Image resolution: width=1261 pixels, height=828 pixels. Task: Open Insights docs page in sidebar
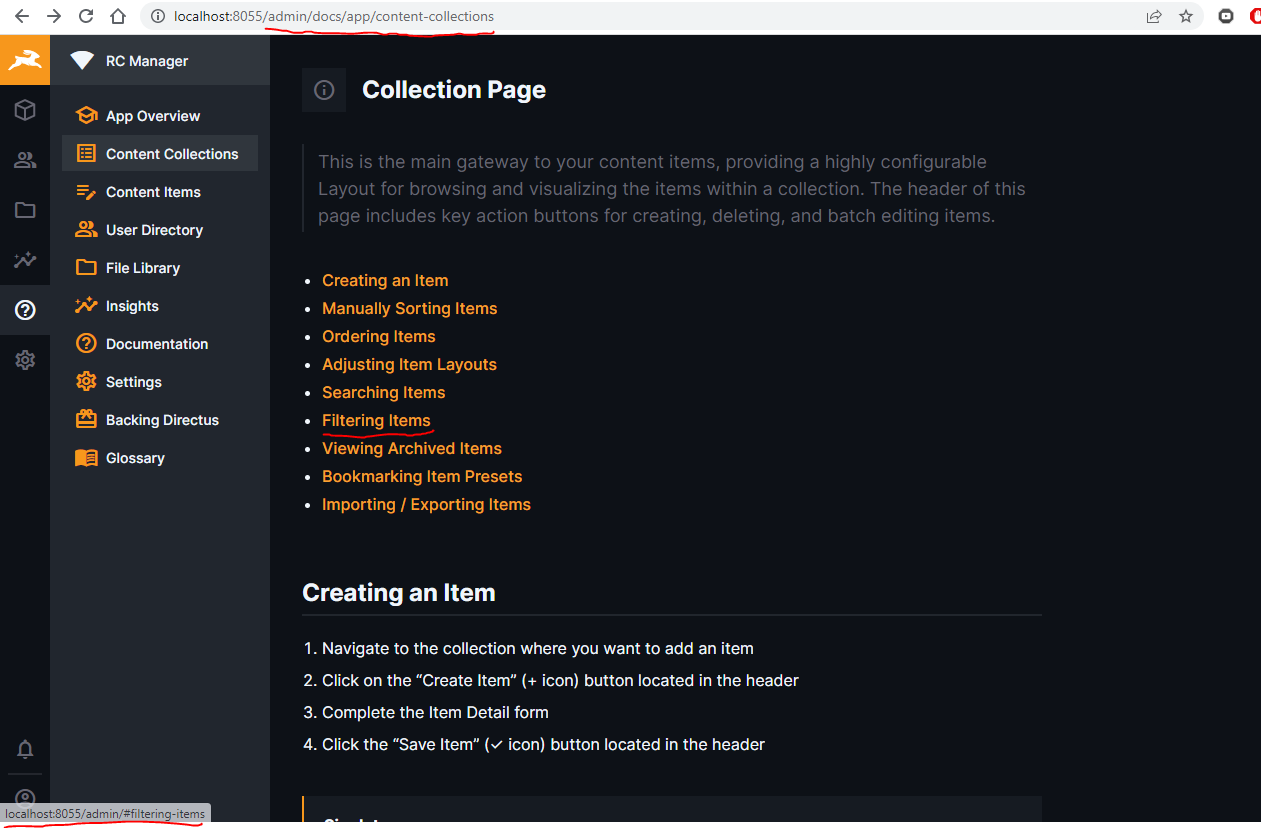(160, 306)
